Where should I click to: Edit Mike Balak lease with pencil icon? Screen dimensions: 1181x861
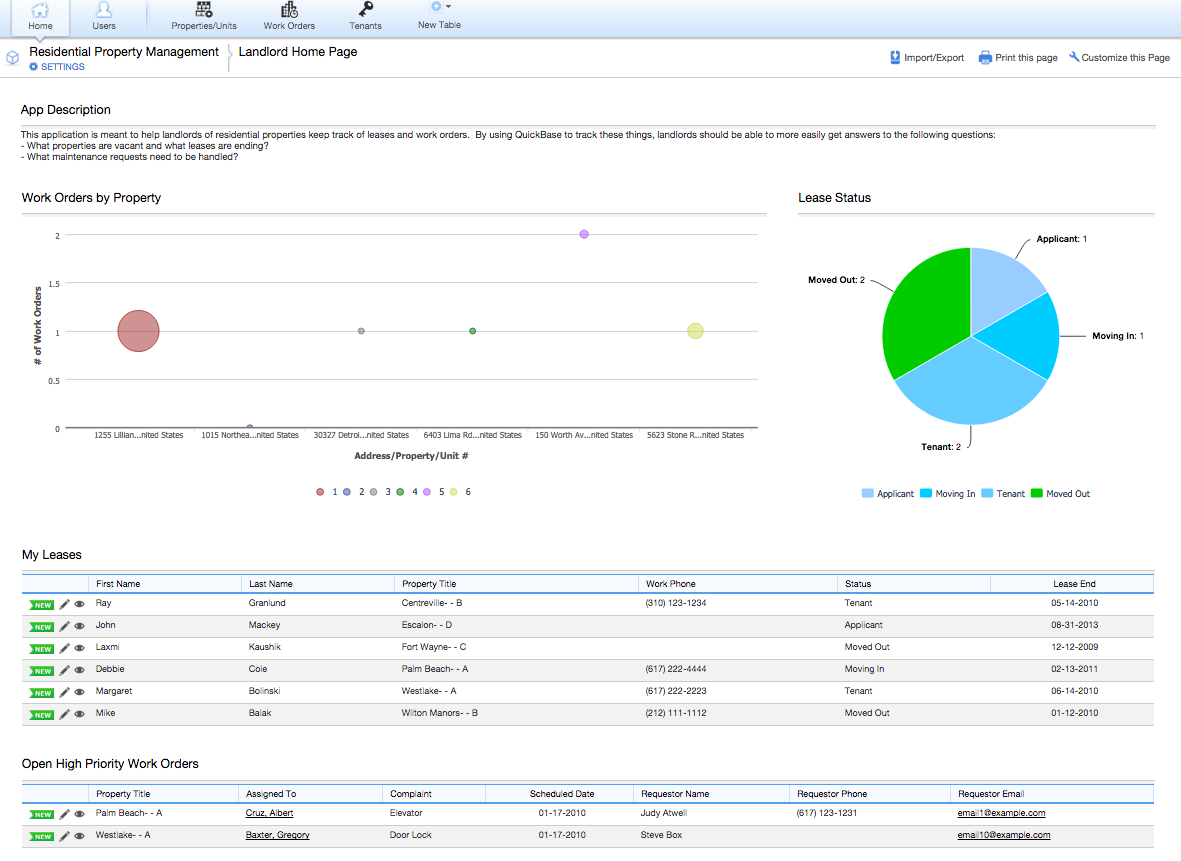pos(65,713)
